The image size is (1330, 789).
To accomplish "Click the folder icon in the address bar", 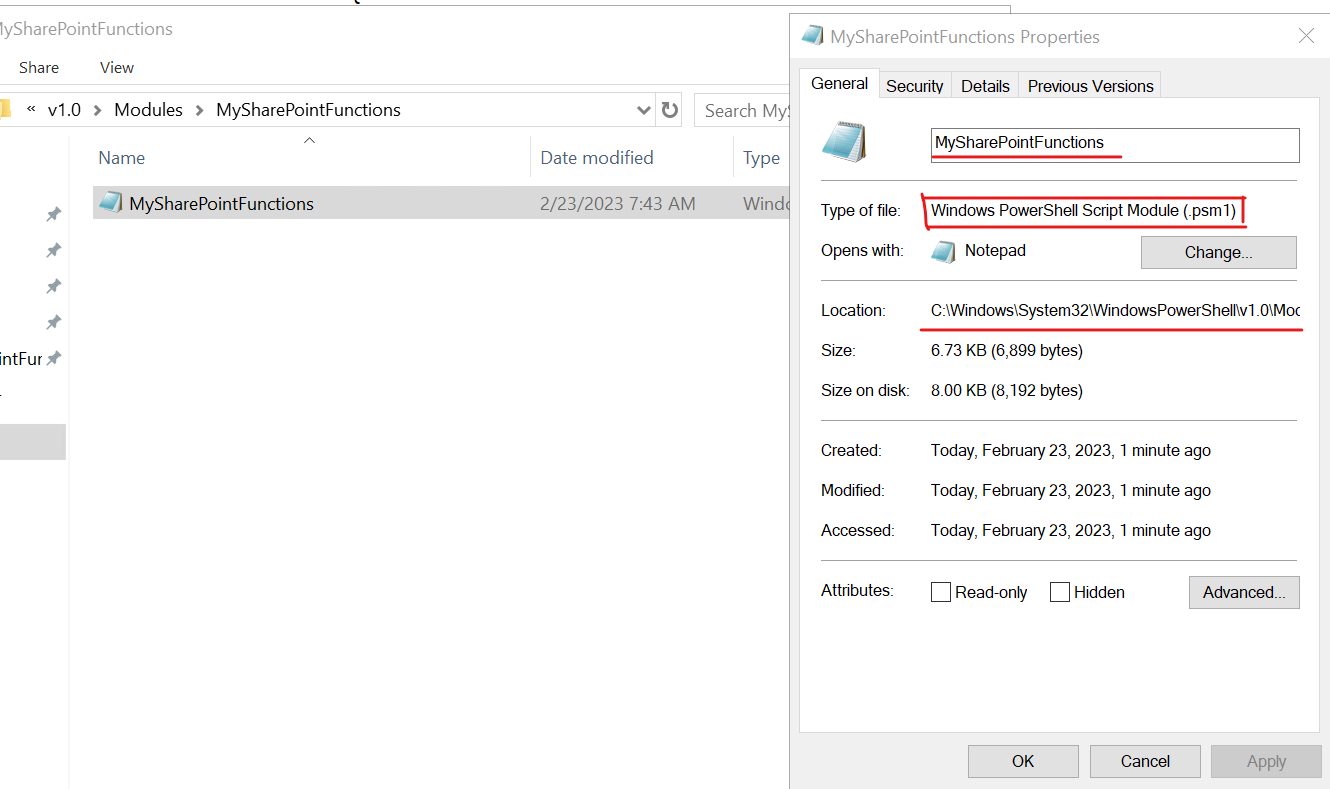I will [4, 110].
